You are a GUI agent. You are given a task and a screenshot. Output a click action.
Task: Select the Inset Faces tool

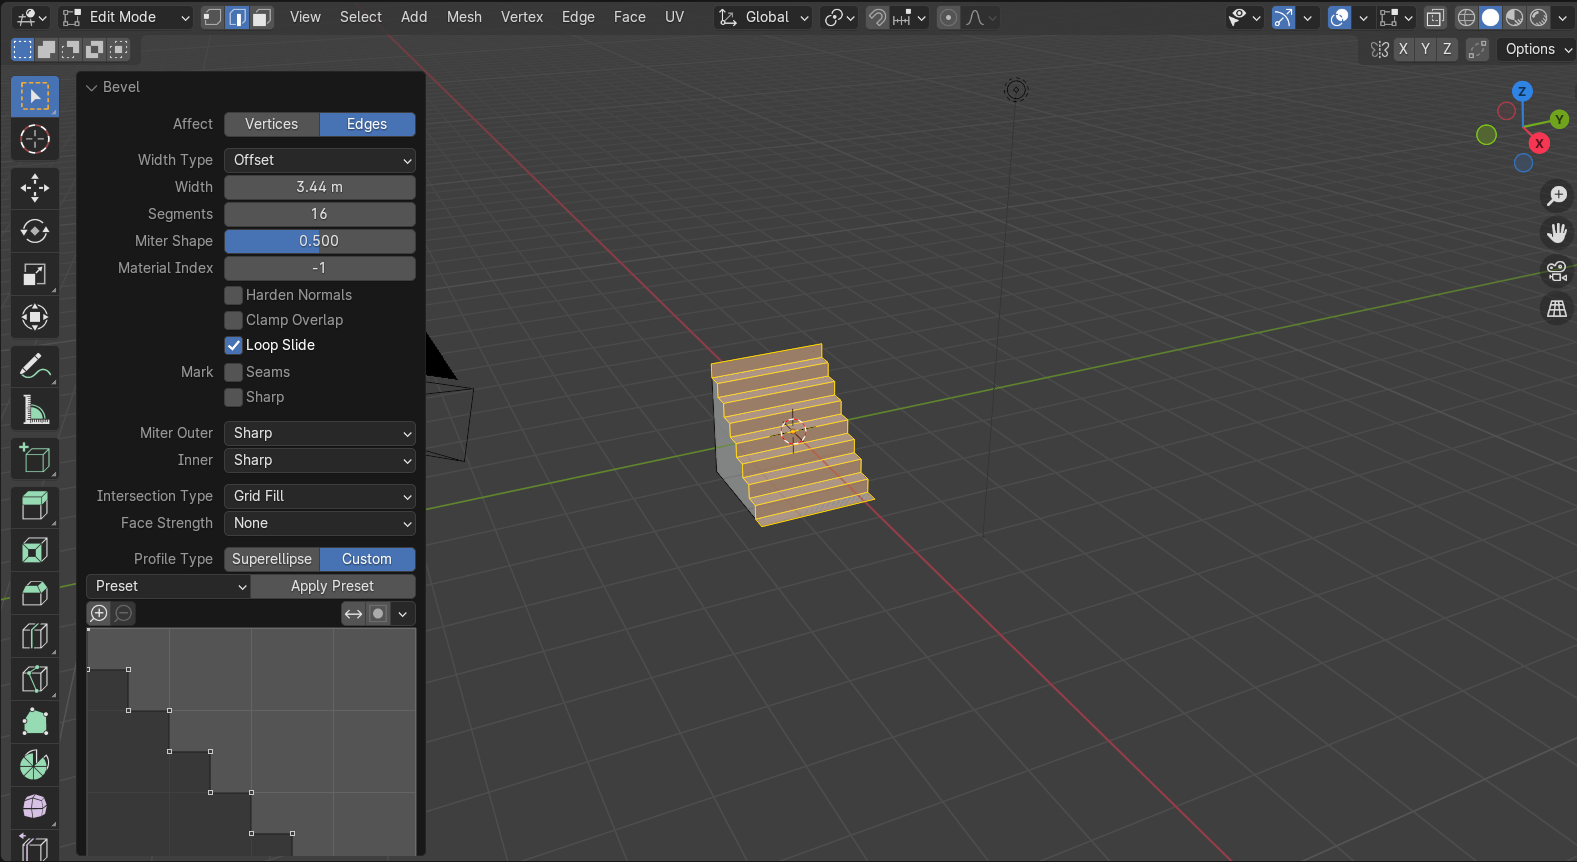pyautogui.click(x=35, y=550)
